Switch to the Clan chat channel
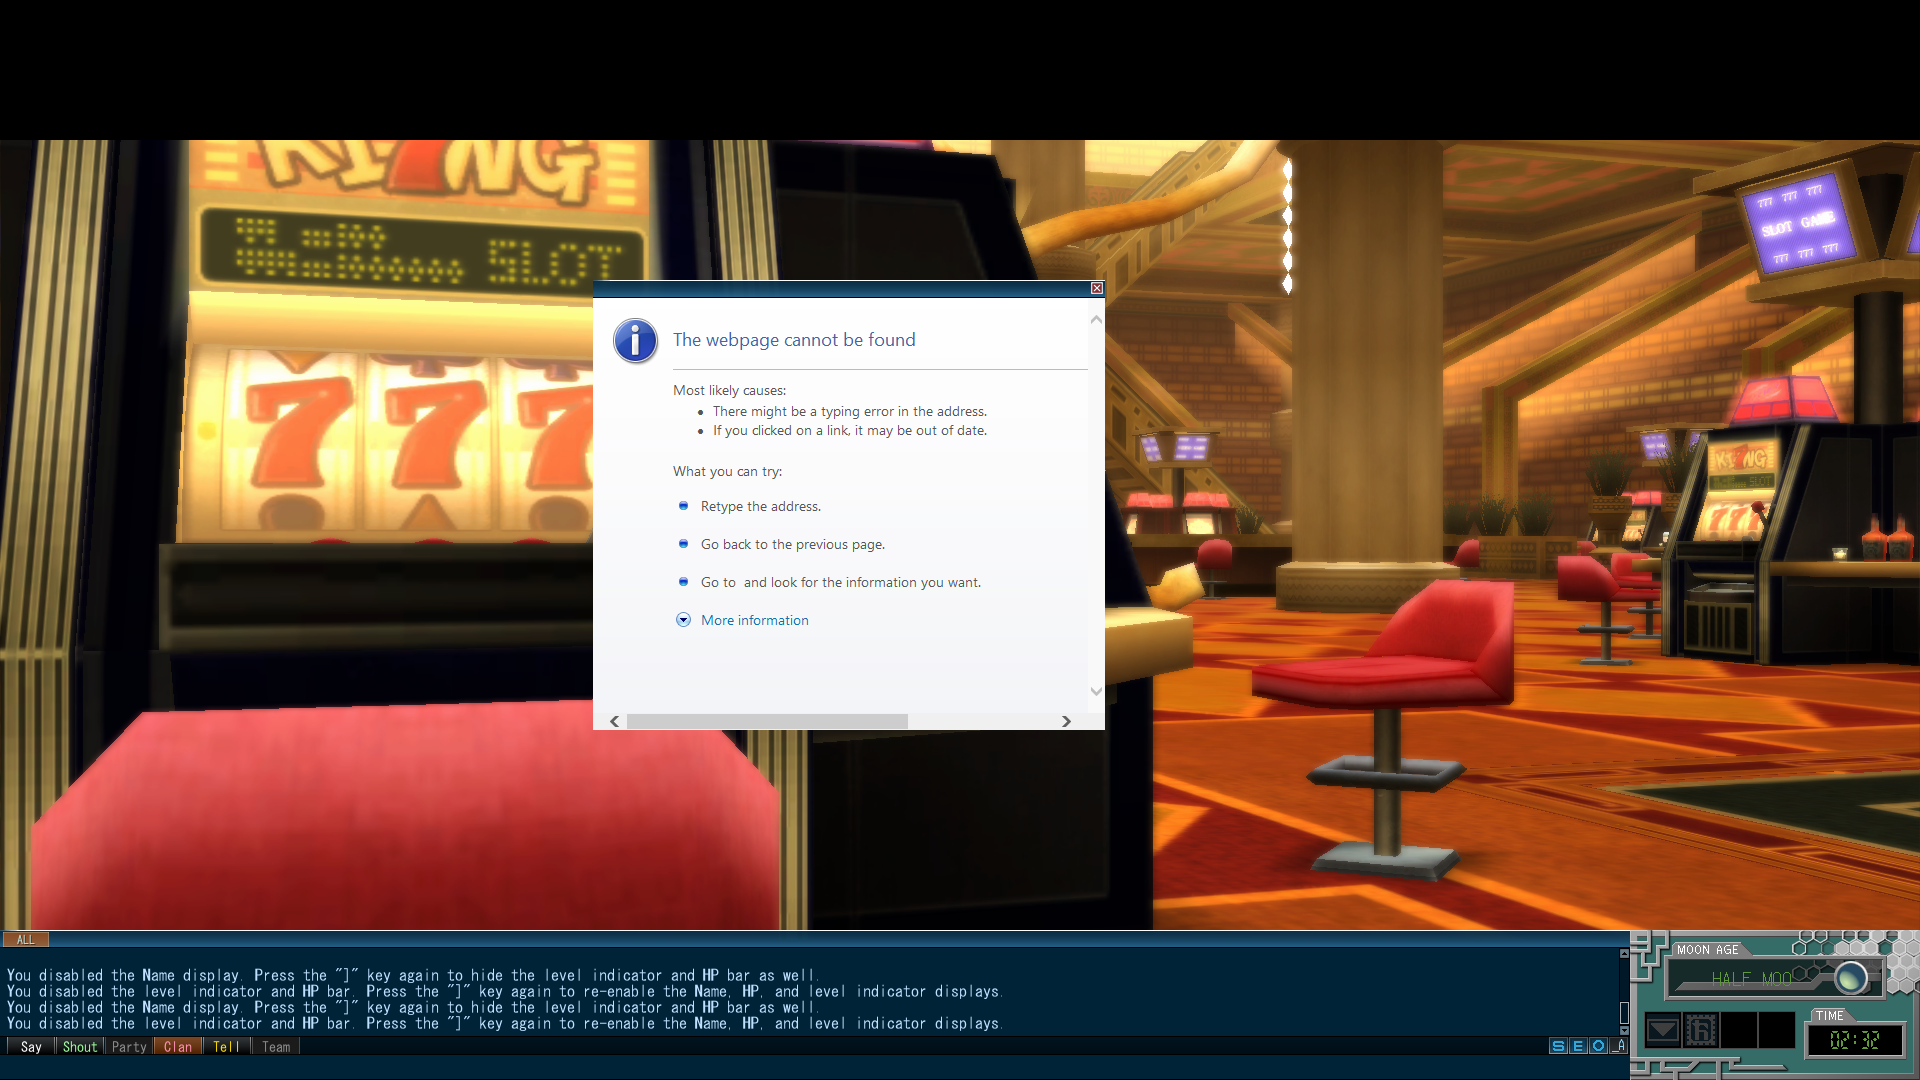 (178, 1047)
